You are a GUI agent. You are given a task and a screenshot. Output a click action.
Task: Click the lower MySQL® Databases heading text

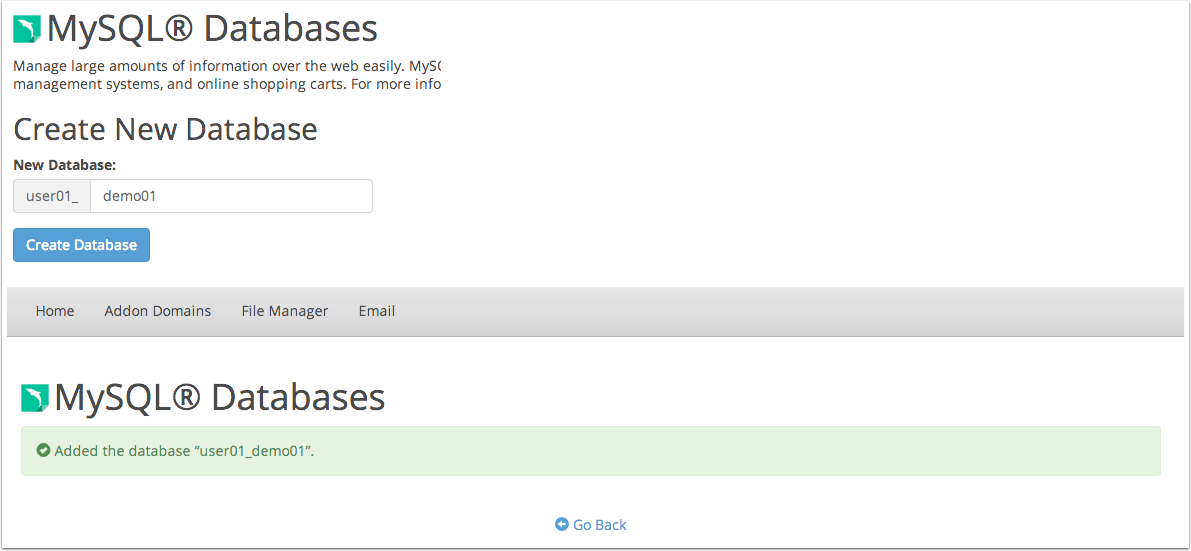tap(220, 397)
